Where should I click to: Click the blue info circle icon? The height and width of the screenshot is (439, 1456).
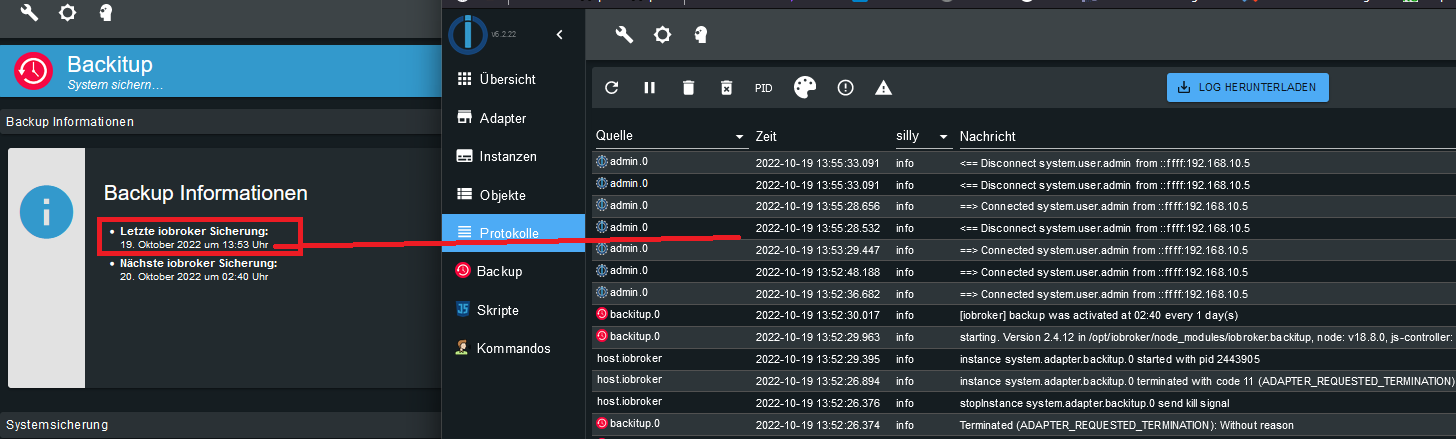[47, 211]
